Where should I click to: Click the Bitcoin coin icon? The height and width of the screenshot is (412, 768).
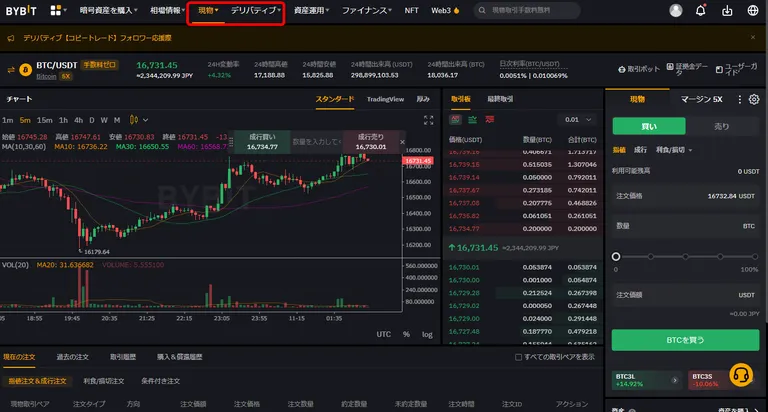(25, 70)
